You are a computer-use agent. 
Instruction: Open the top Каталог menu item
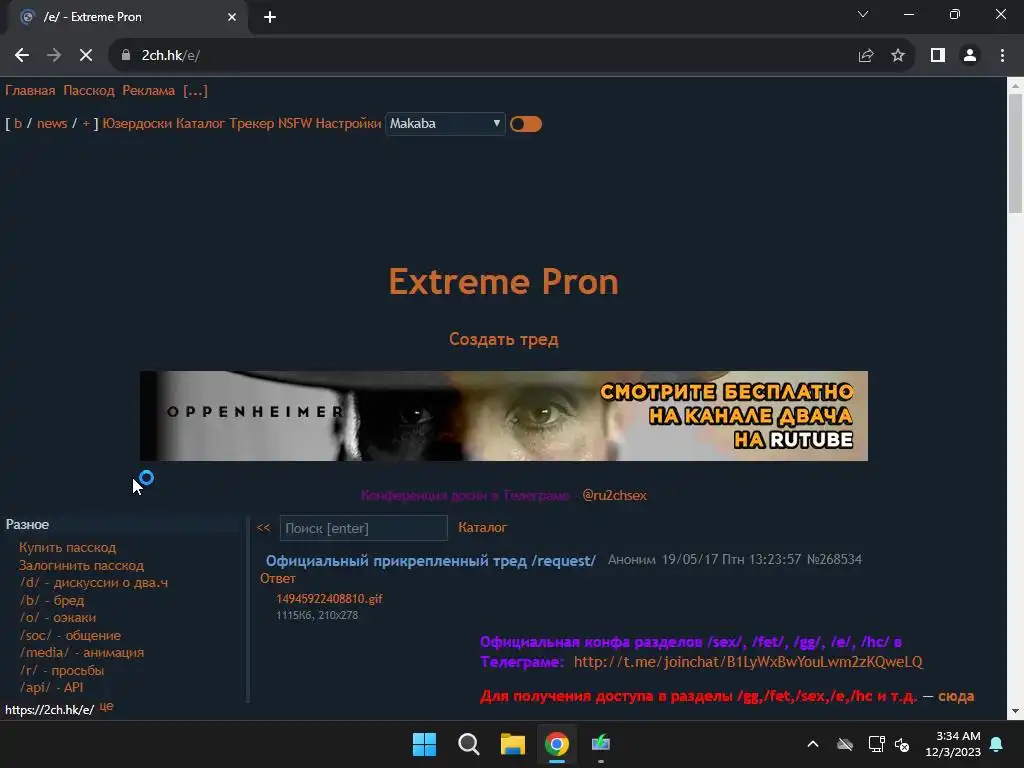(200, 123)
